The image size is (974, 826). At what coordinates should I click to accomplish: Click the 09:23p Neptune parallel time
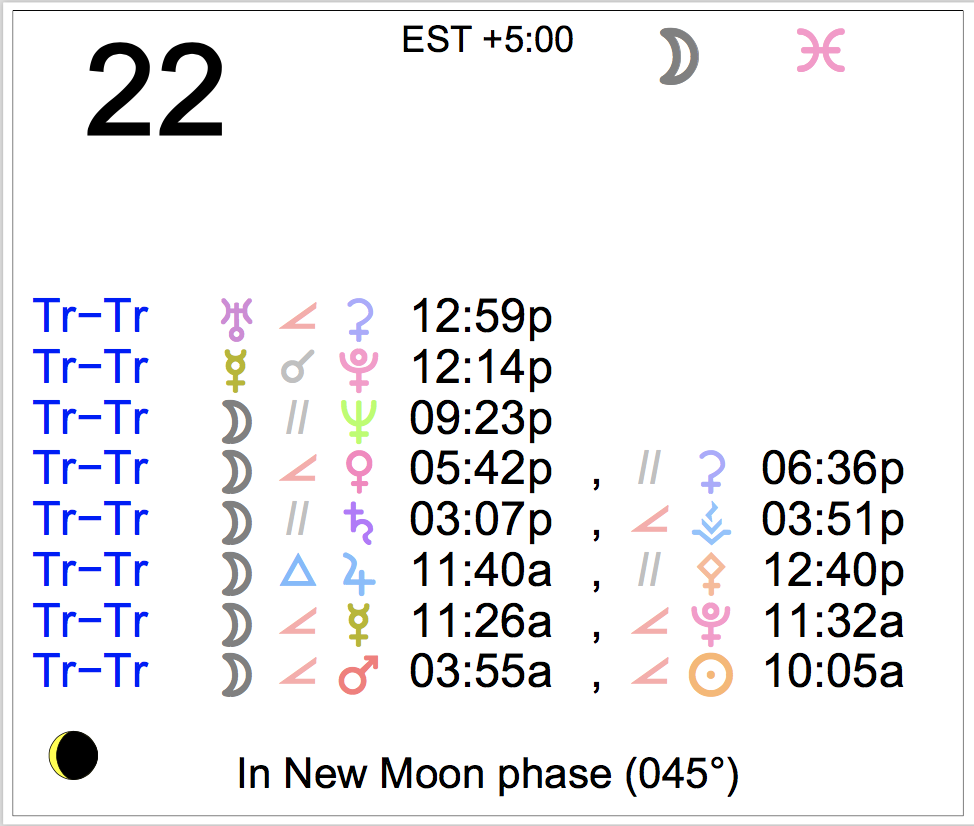click(481, 420)
